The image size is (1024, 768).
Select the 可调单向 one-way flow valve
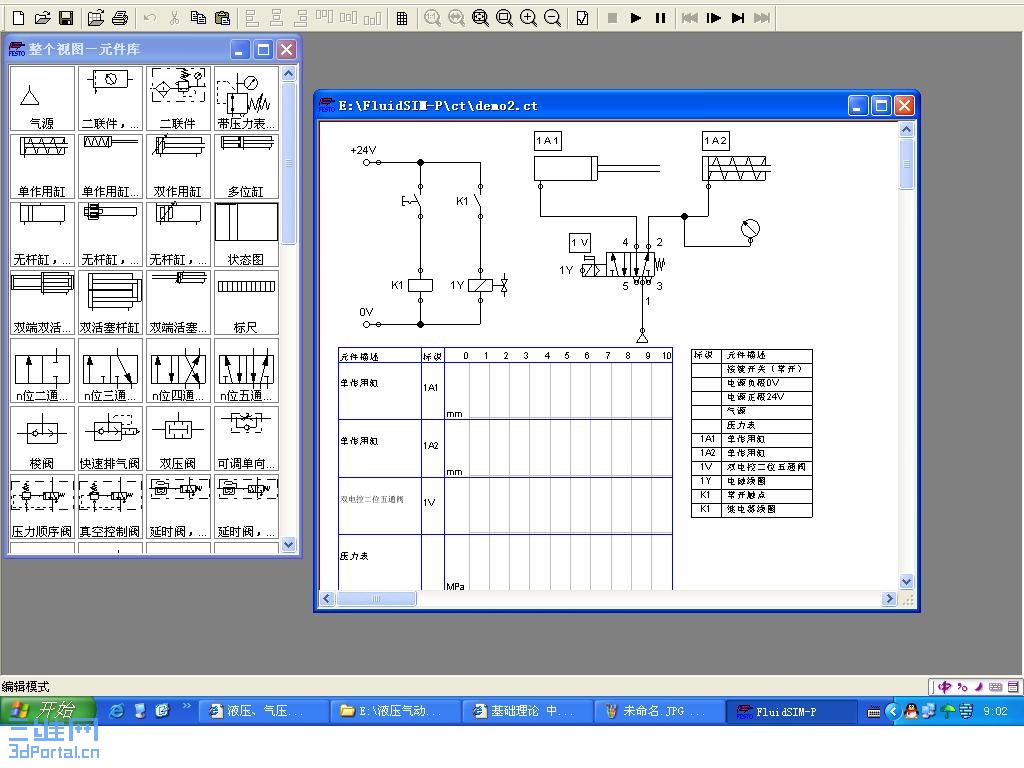coord(246,438)
